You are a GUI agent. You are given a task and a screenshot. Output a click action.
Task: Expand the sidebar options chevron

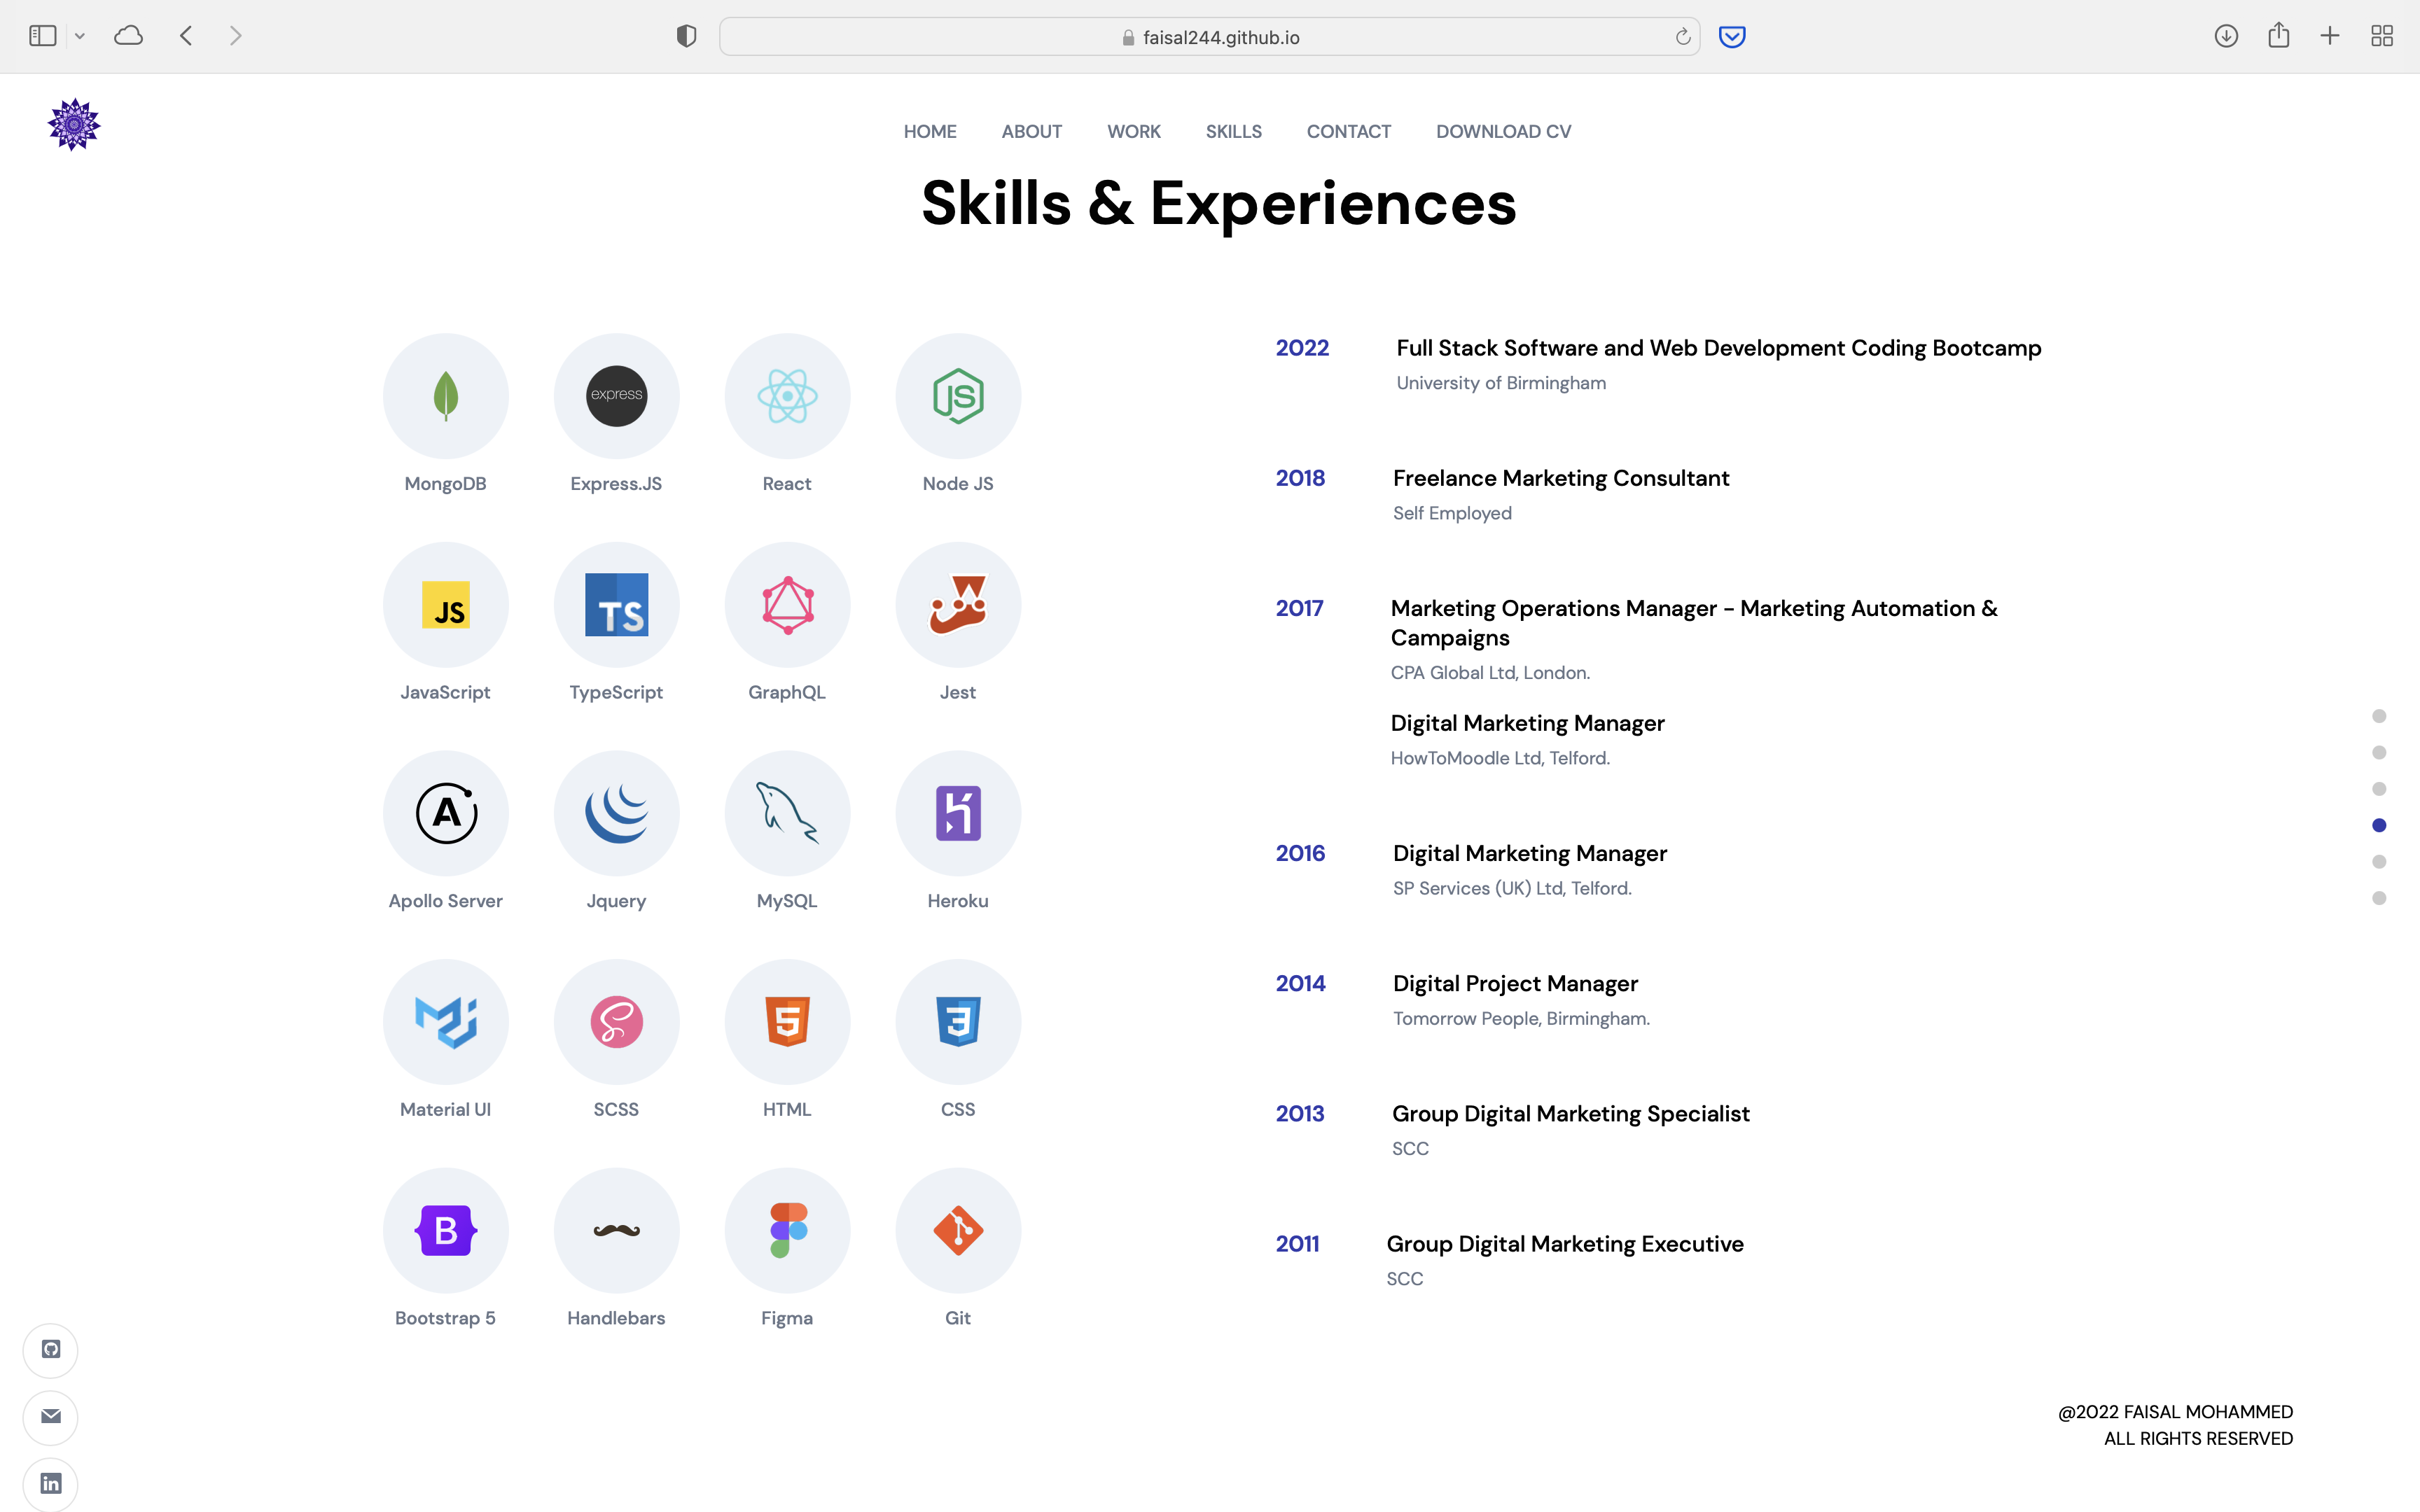[80, 35]
